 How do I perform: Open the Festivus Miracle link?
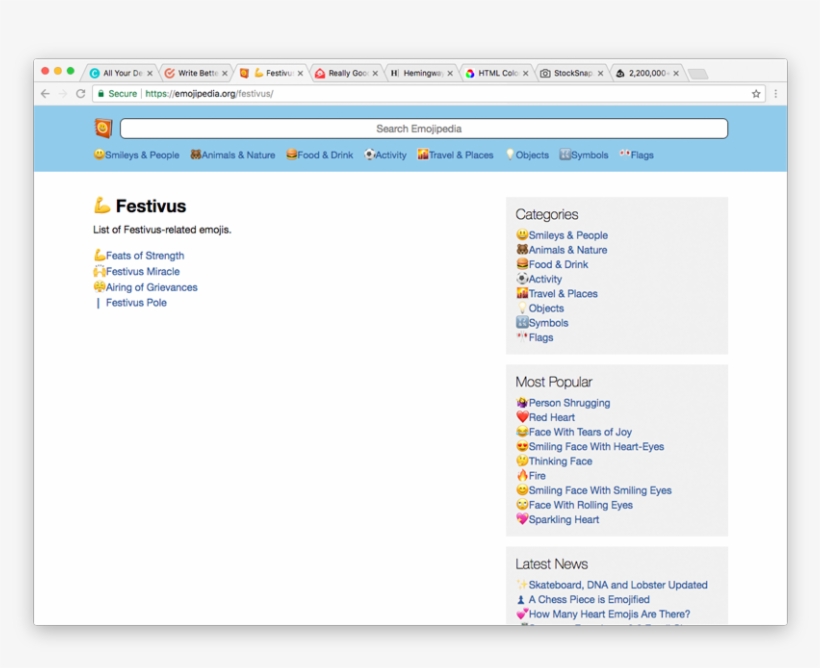(x=142, y=271)
